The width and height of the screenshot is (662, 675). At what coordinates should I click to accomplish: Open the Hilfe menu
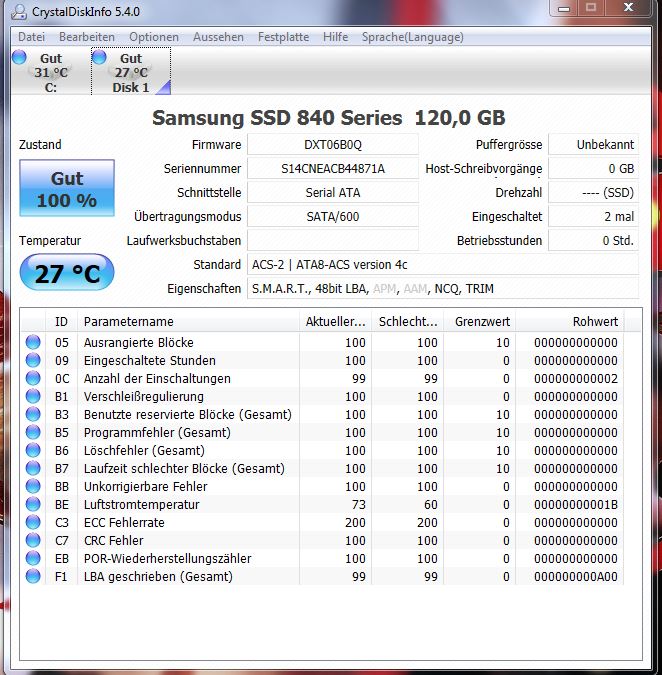pyautogui.click(x=335, y=37)
